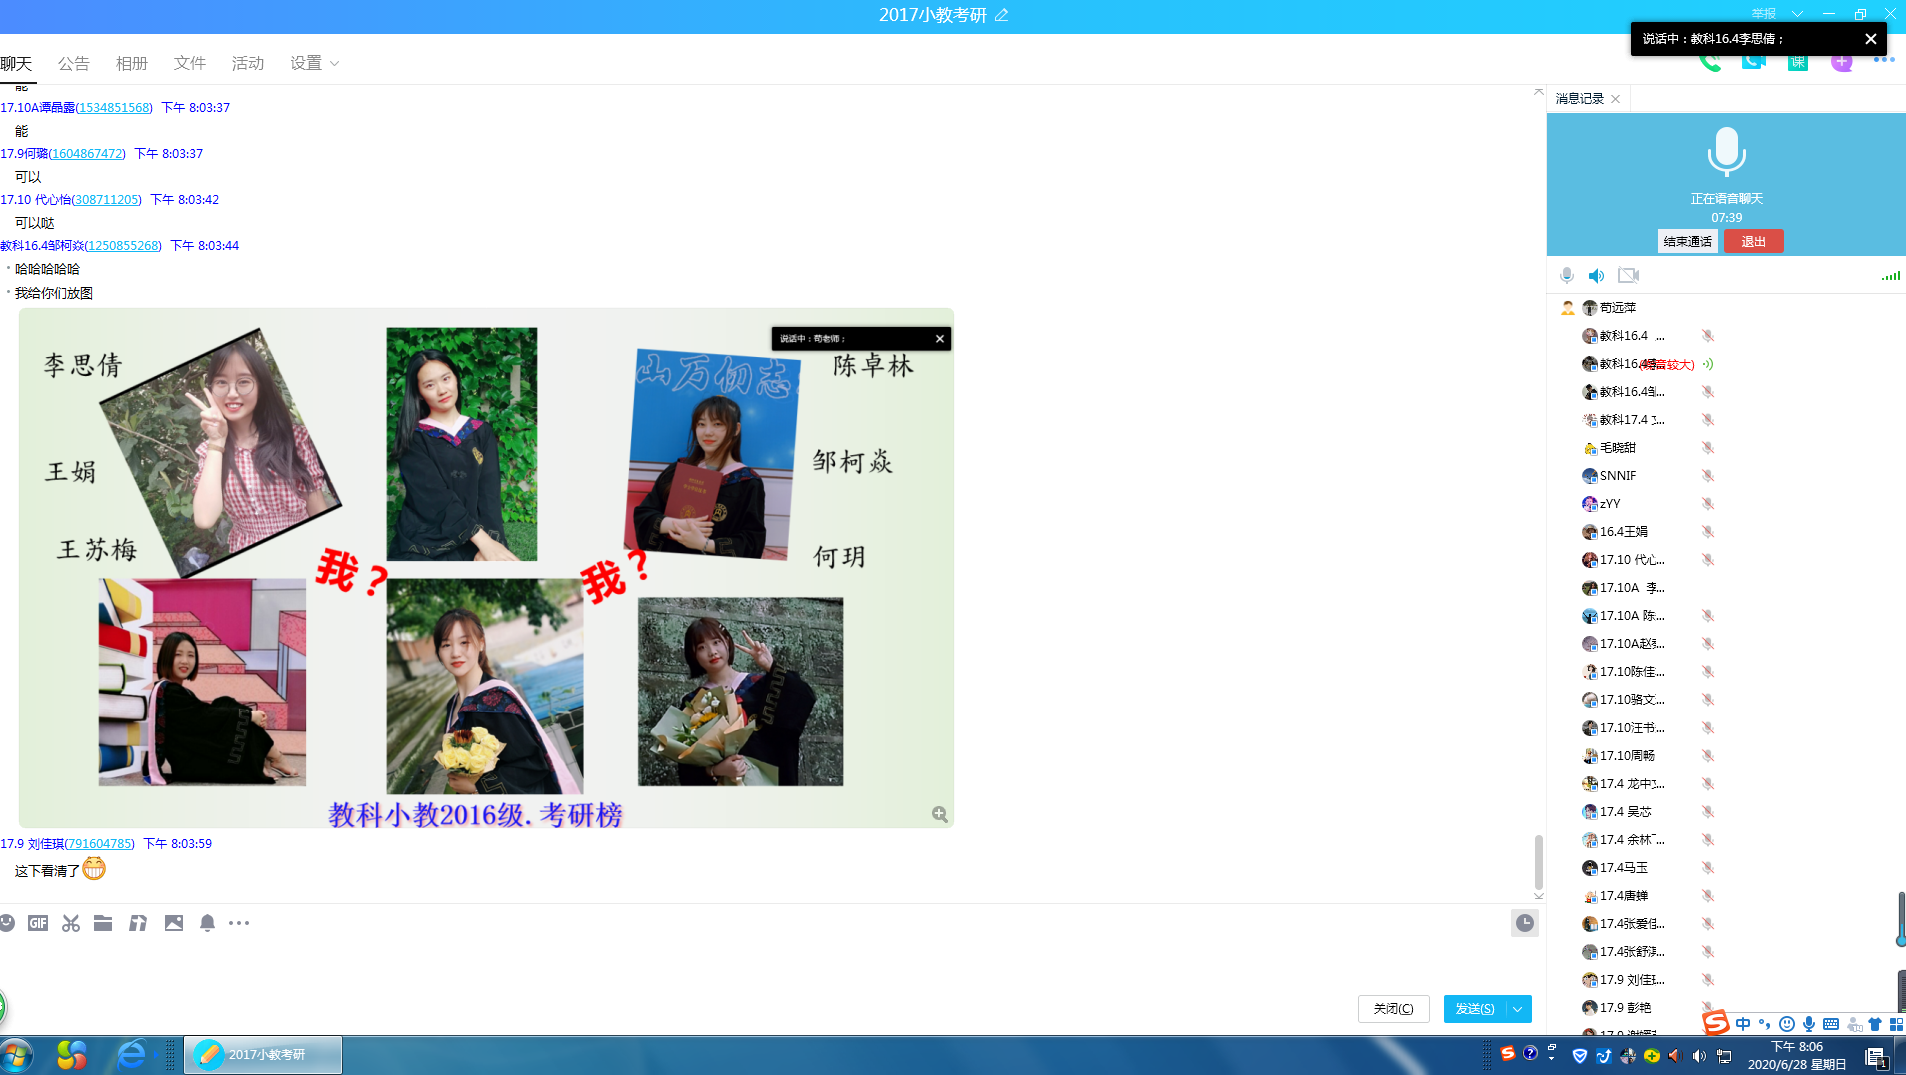Click the red 退出 button

pos(1753,241)
